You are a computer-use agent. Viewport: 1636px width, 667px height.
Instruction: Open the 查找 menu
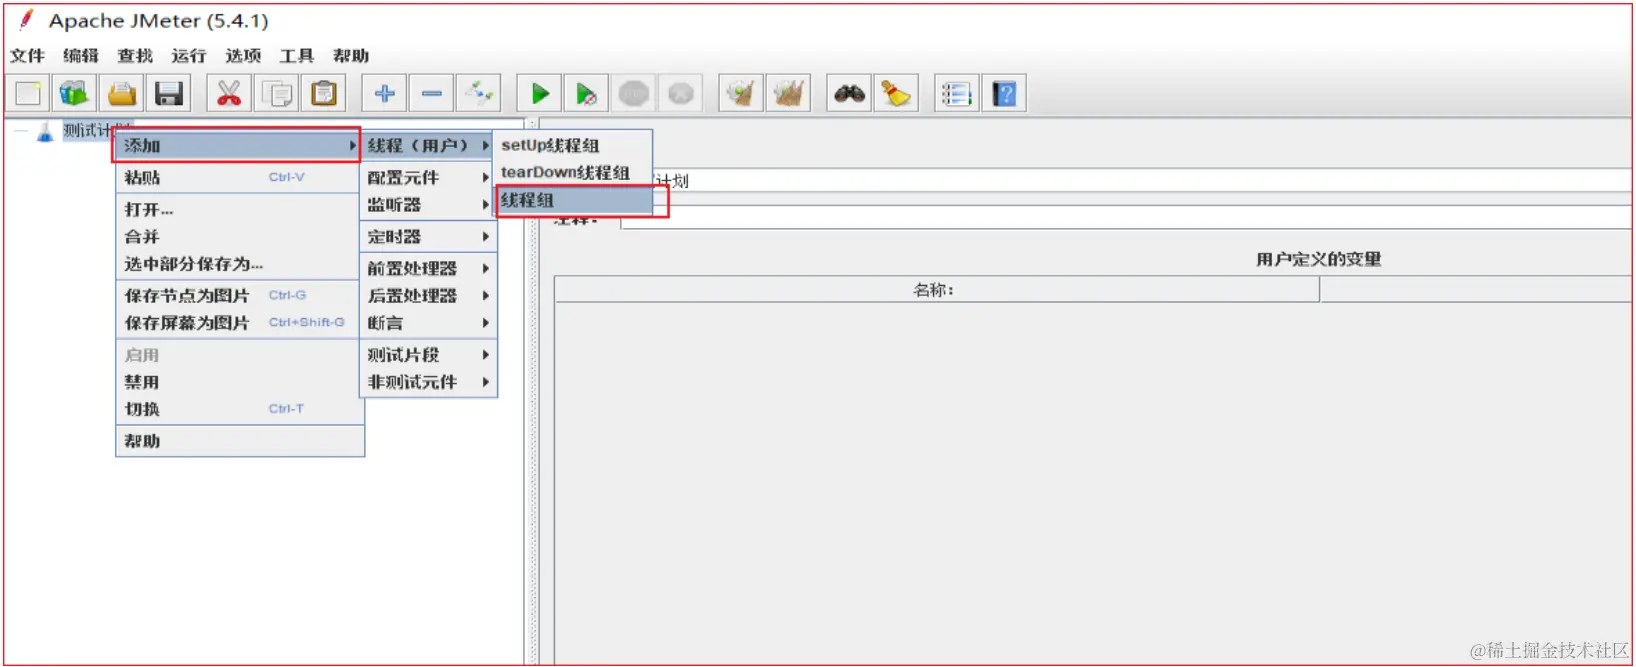[135, 56]
